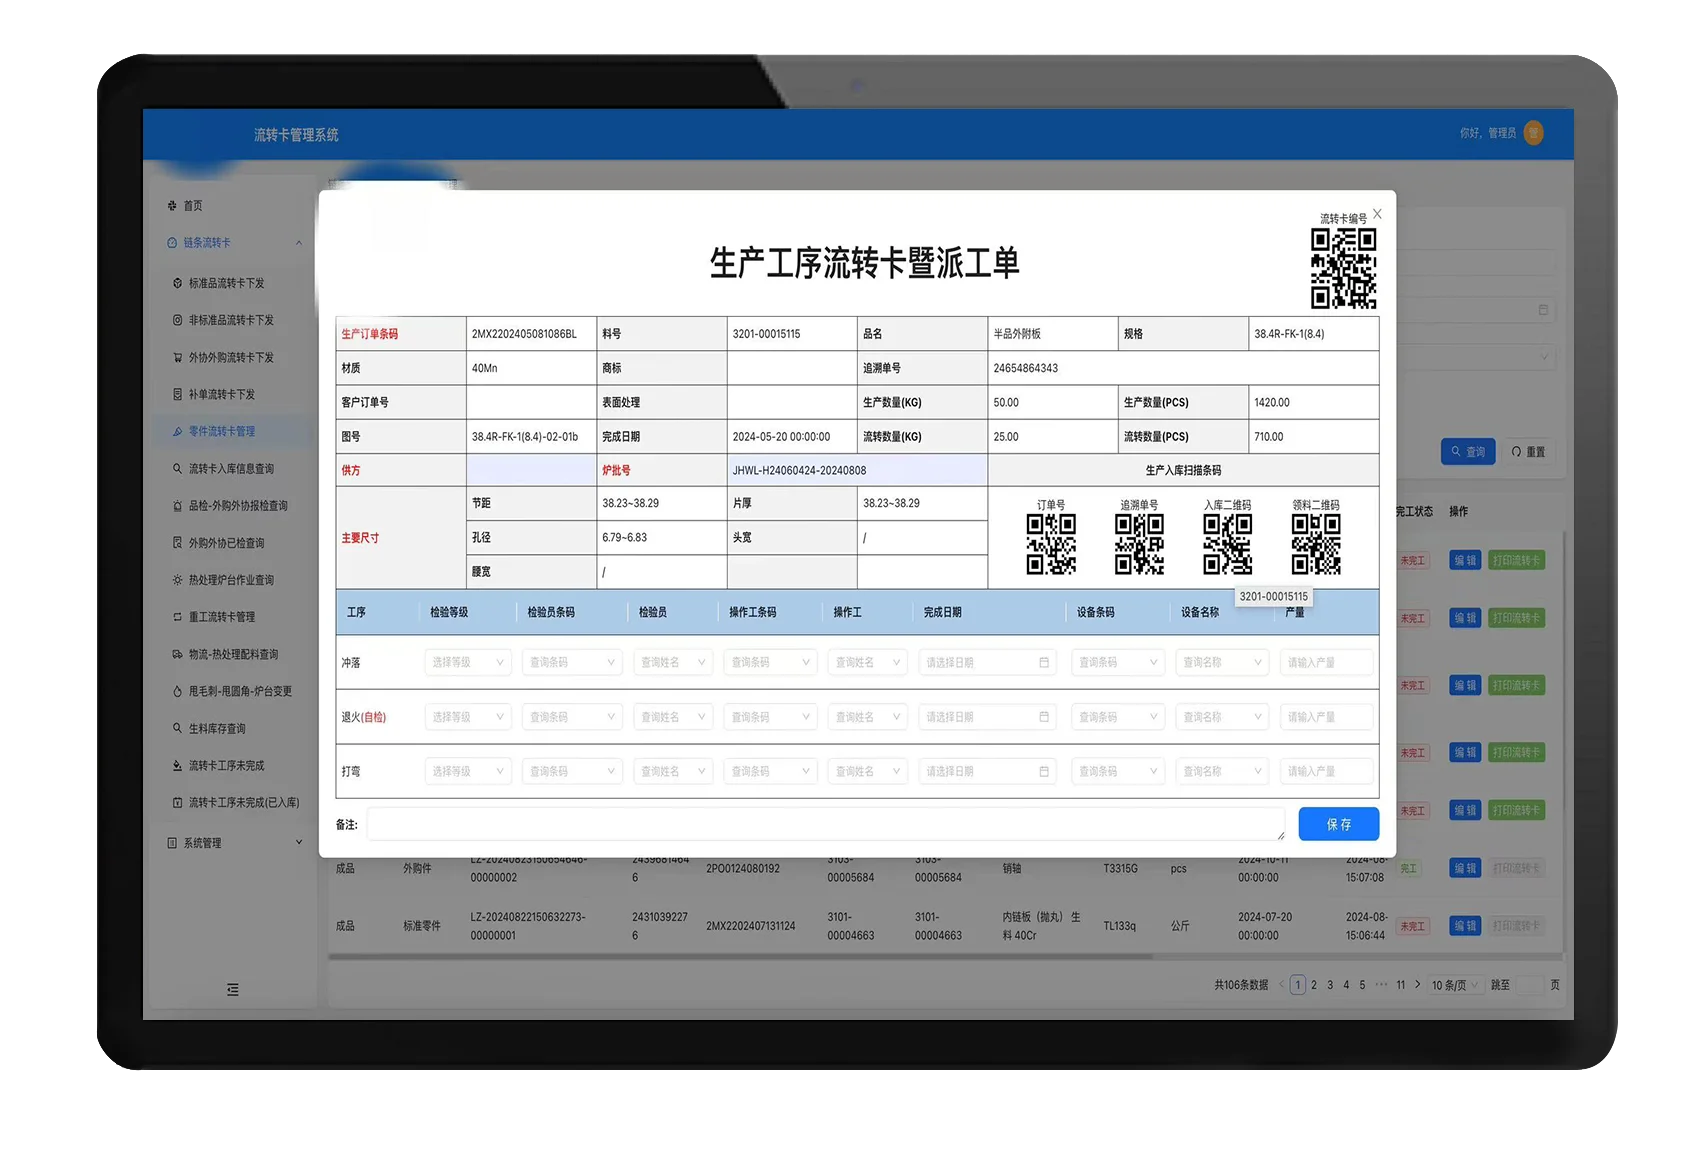This screenshot has width=1684, height=1150.
Task: Click the 备注 text area
Action: (826, 824)
